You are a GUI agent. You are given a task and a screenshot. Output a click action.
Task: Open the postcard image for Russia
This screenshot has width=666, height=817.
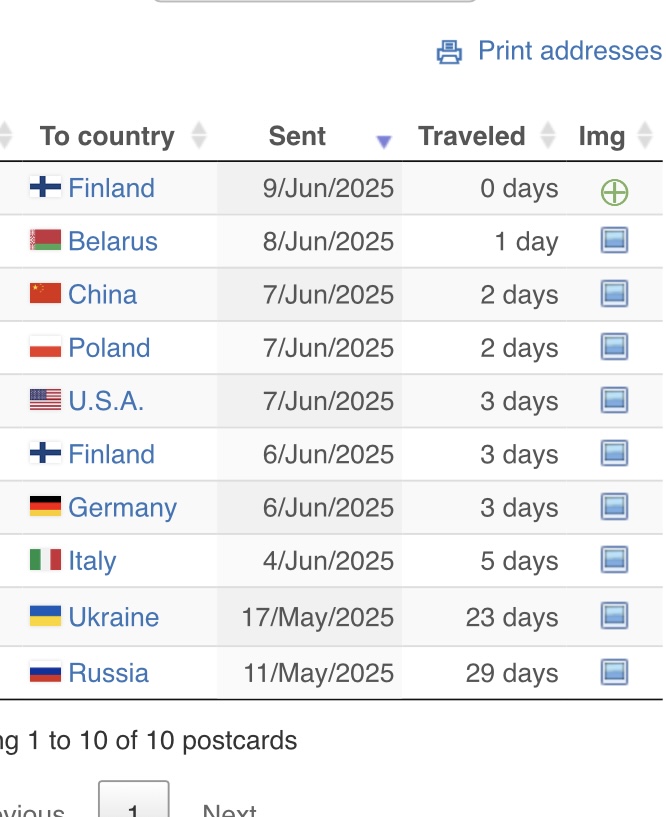point(614,672)
